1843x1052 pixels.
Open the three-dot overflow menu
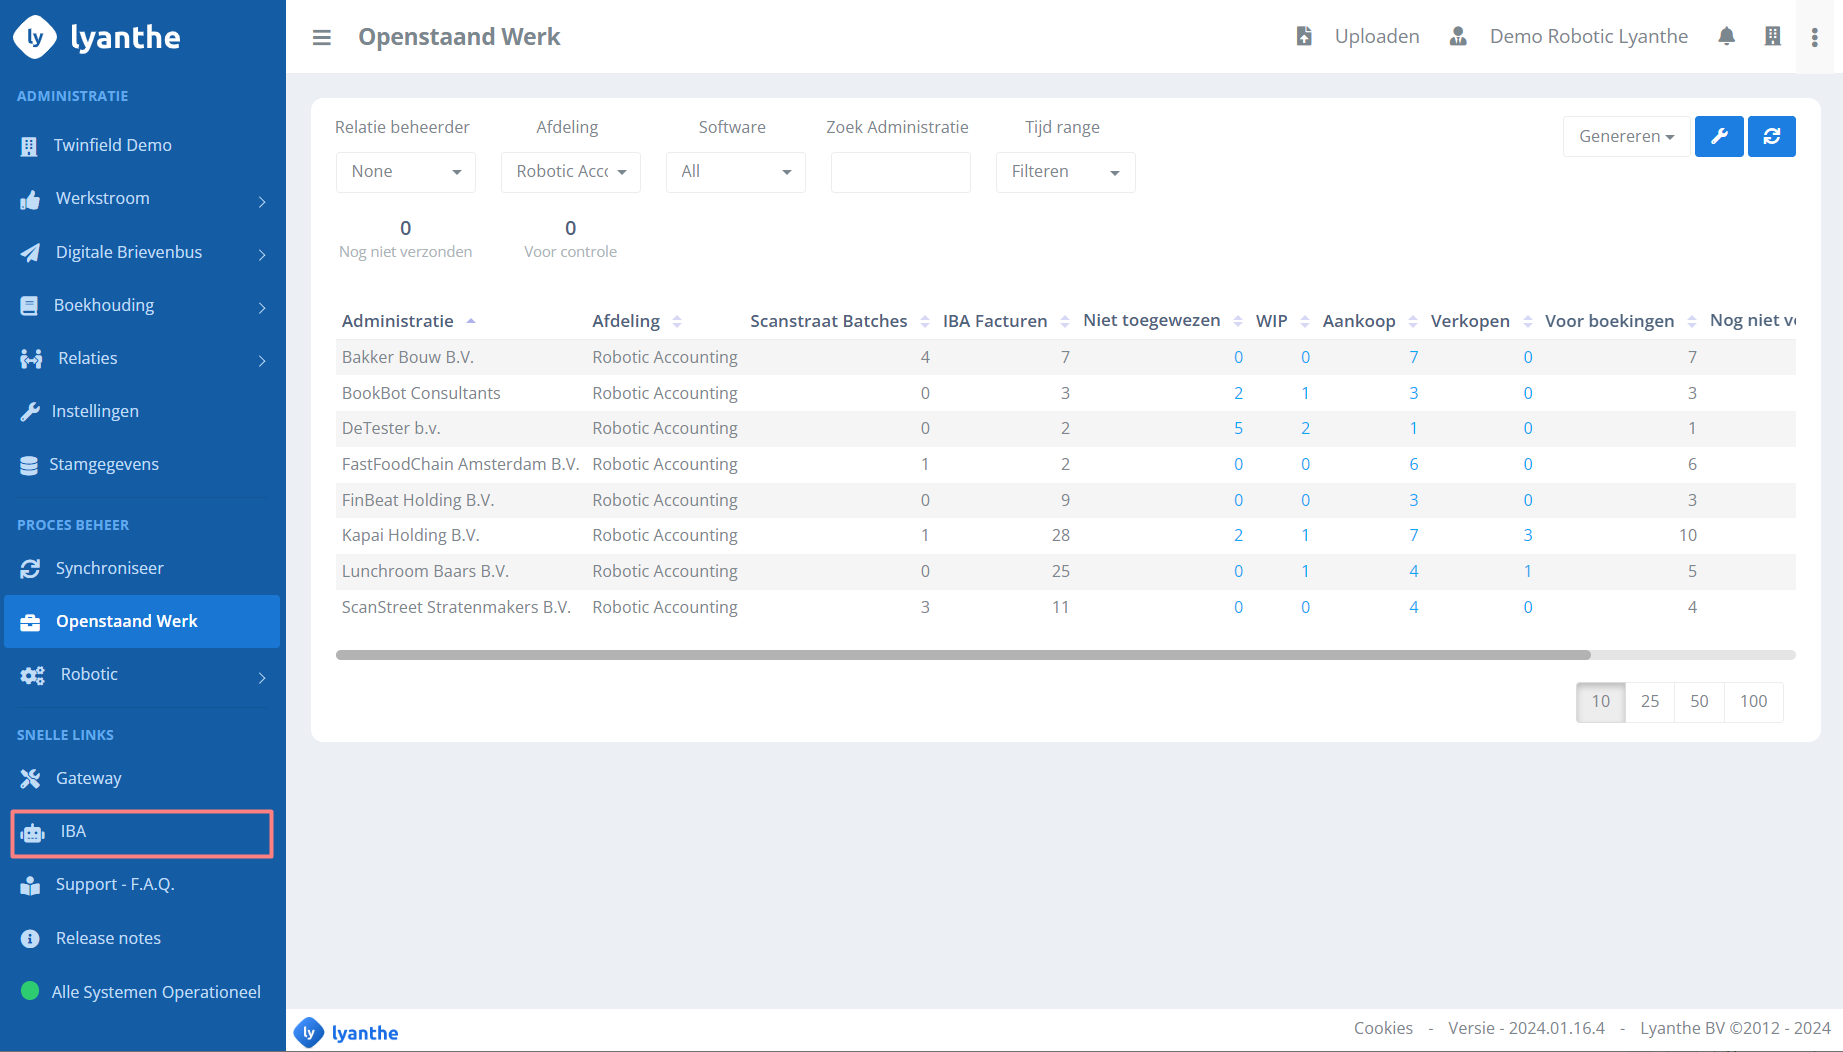1814,37
